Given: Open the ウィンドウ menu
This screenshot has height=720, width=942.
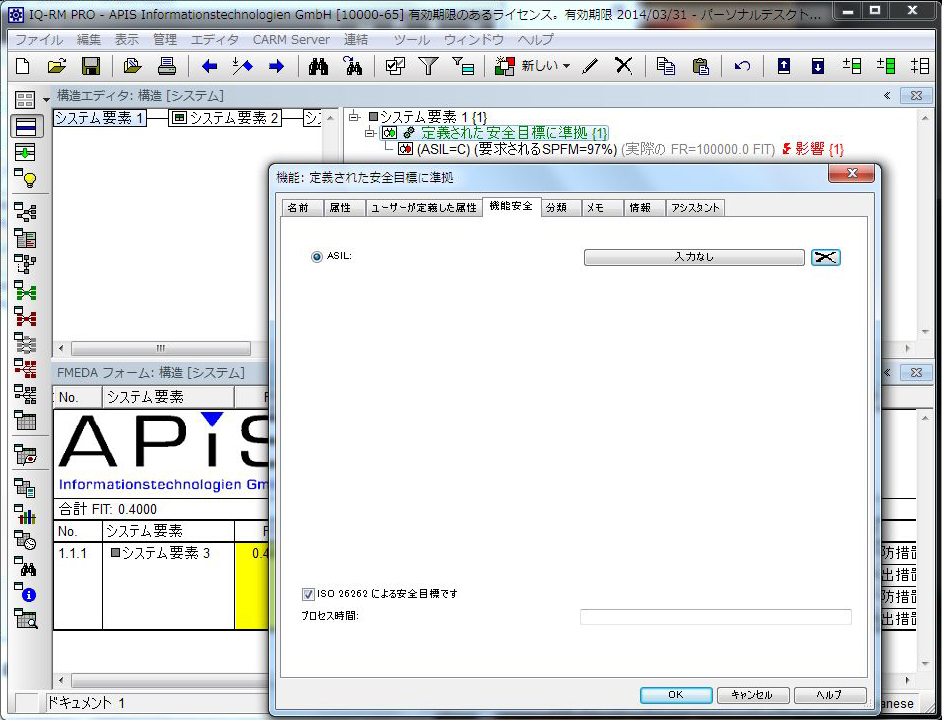Looking at the screenshot, I should 474,40.
